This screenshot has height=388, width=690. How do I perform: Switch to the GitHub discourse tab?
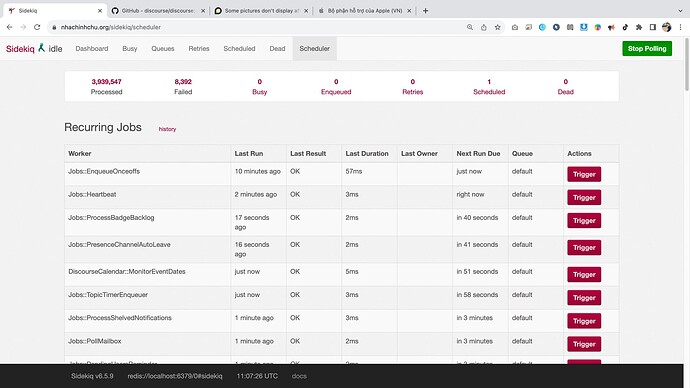(x=158, y=11)
